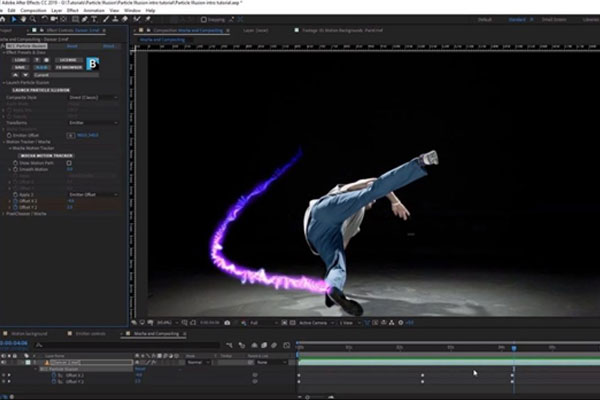
Task: Toggle video visibility of Dancer layer
Action: [x=3, y=362]
